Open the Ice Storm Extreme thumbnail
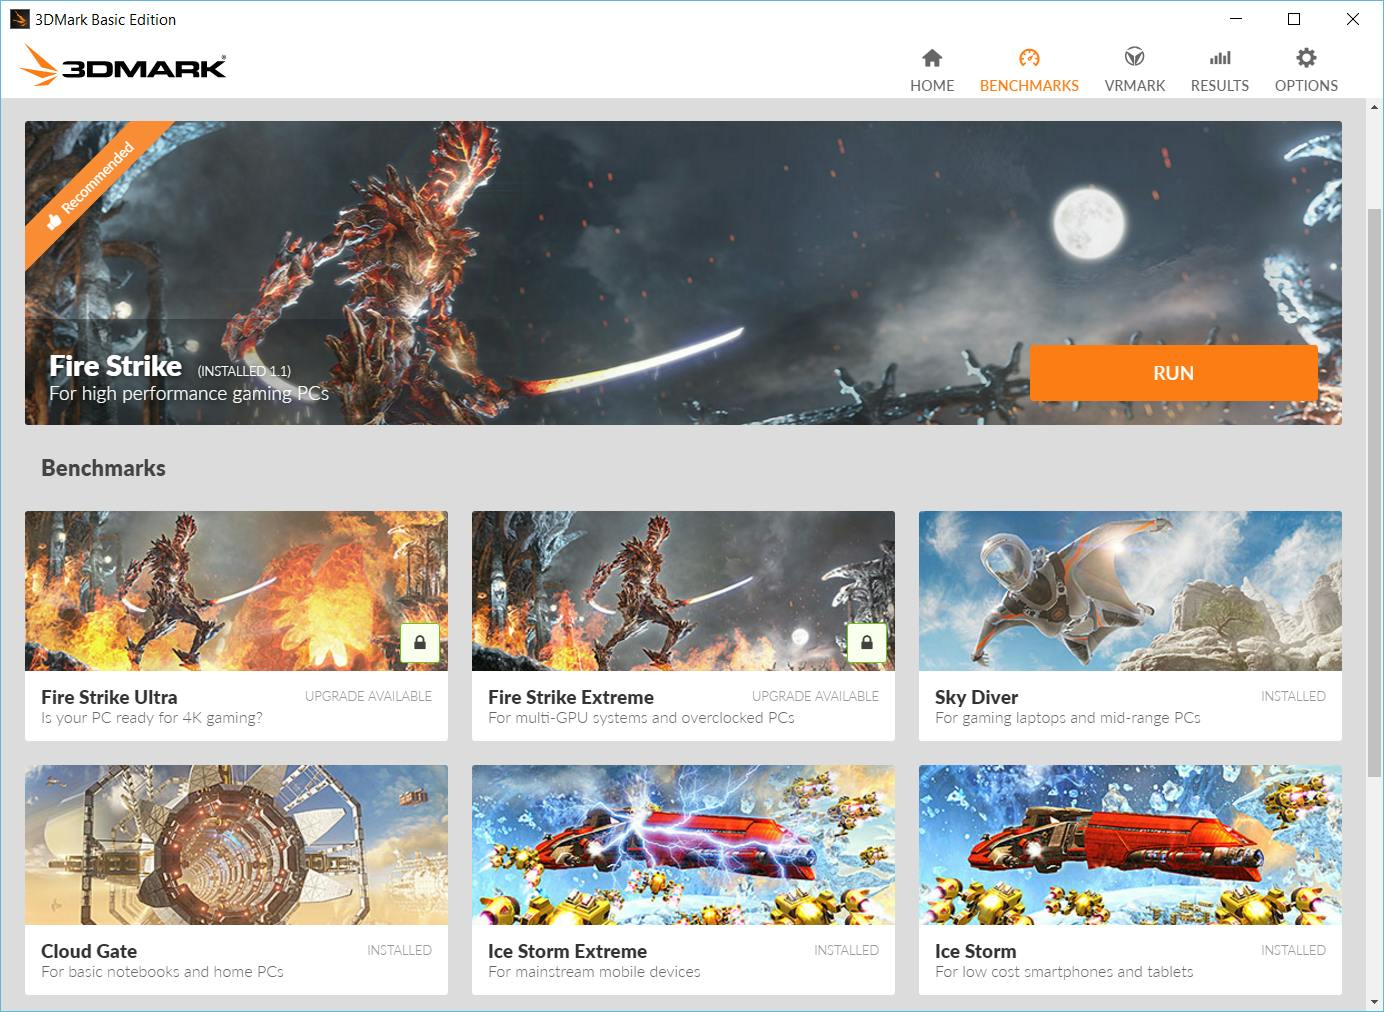The width and height of the screenshot is (1384, 1012). click(x=683, y=845)
